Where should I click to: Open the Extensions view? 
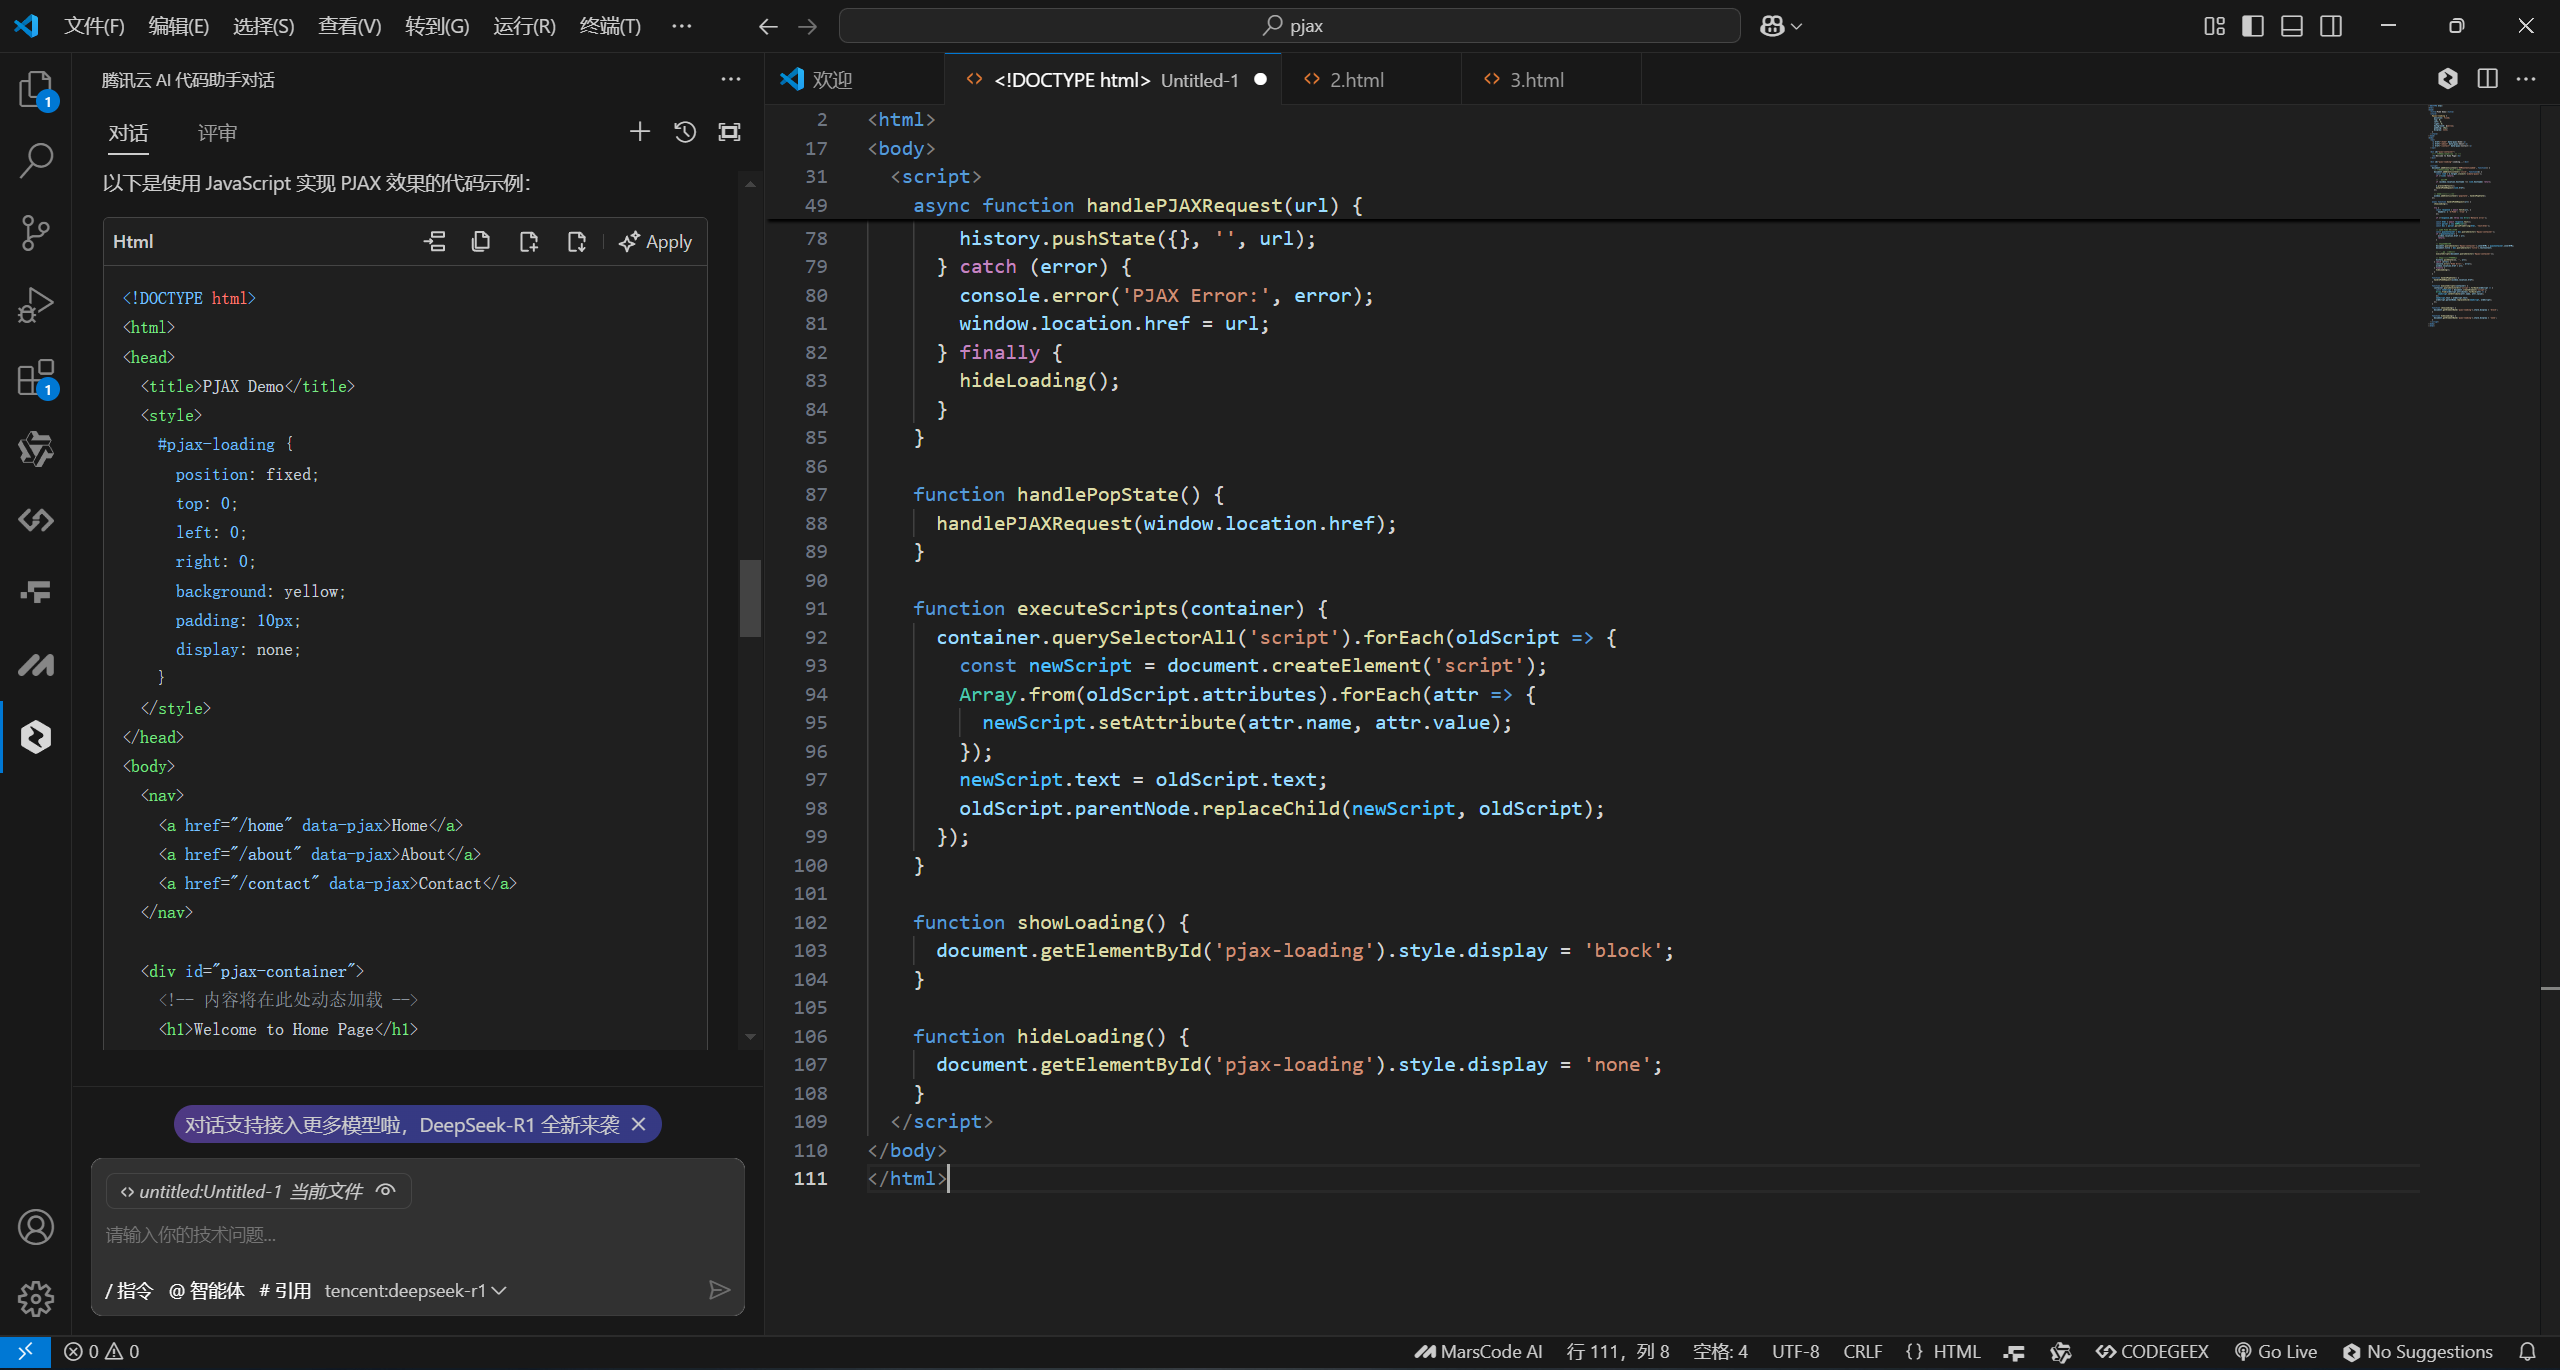pos(36,378)
